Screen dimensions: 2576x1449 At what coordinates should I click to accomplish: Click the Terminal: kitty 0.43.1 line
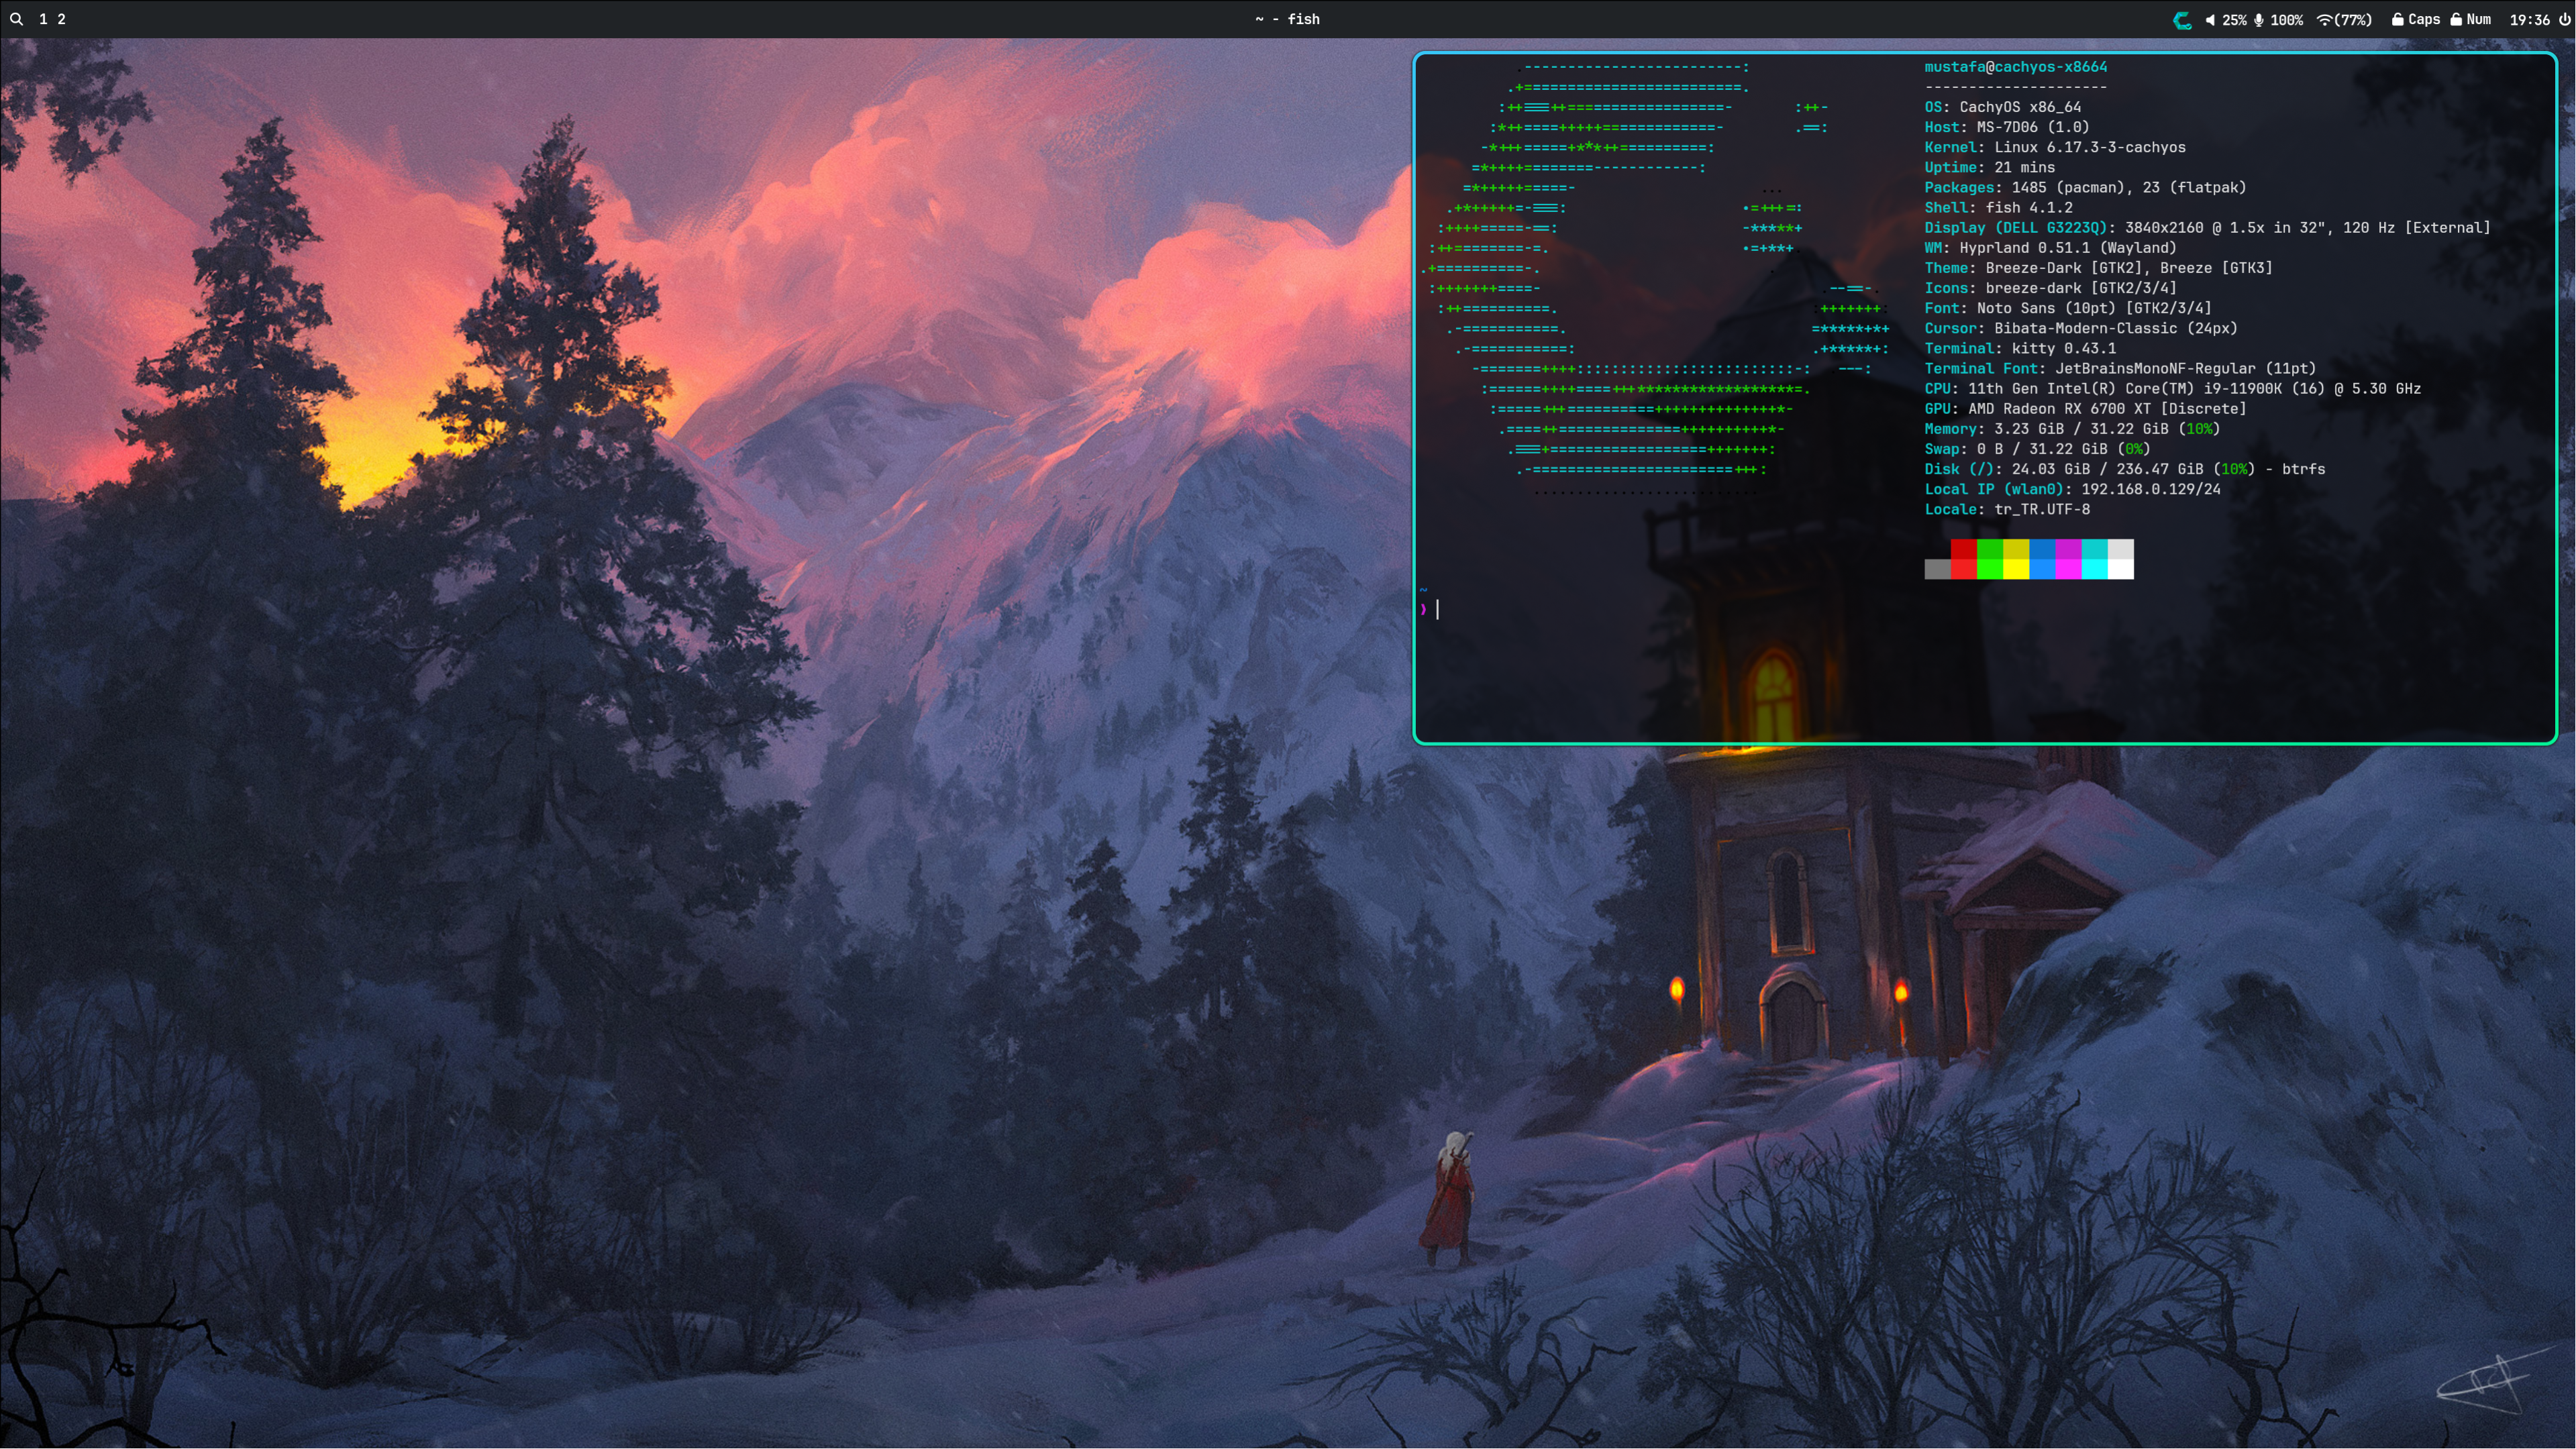[x=2020, y=348]
